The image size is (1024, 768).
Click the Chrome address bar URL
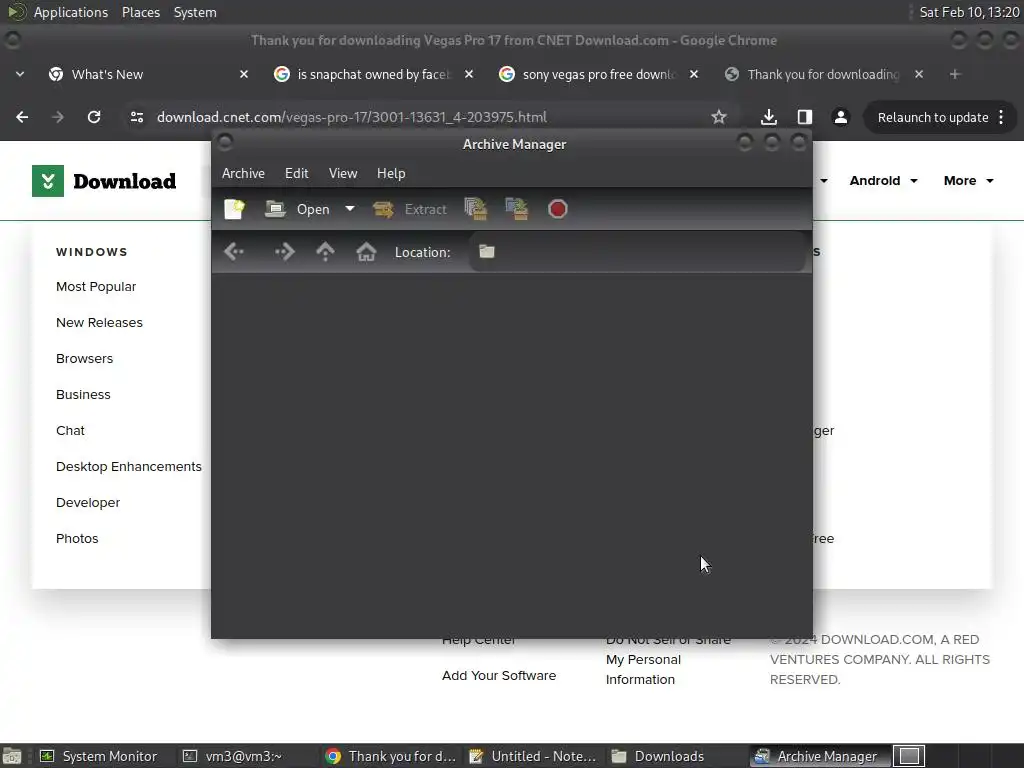351,117
